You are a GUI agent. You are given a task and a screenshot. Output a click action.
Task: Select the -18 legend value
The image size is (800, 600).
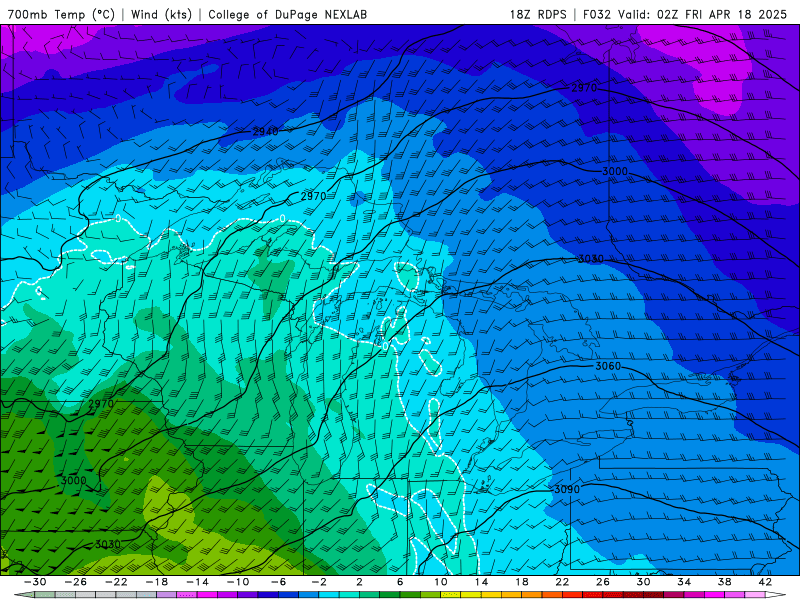click(x=157, y=582)
